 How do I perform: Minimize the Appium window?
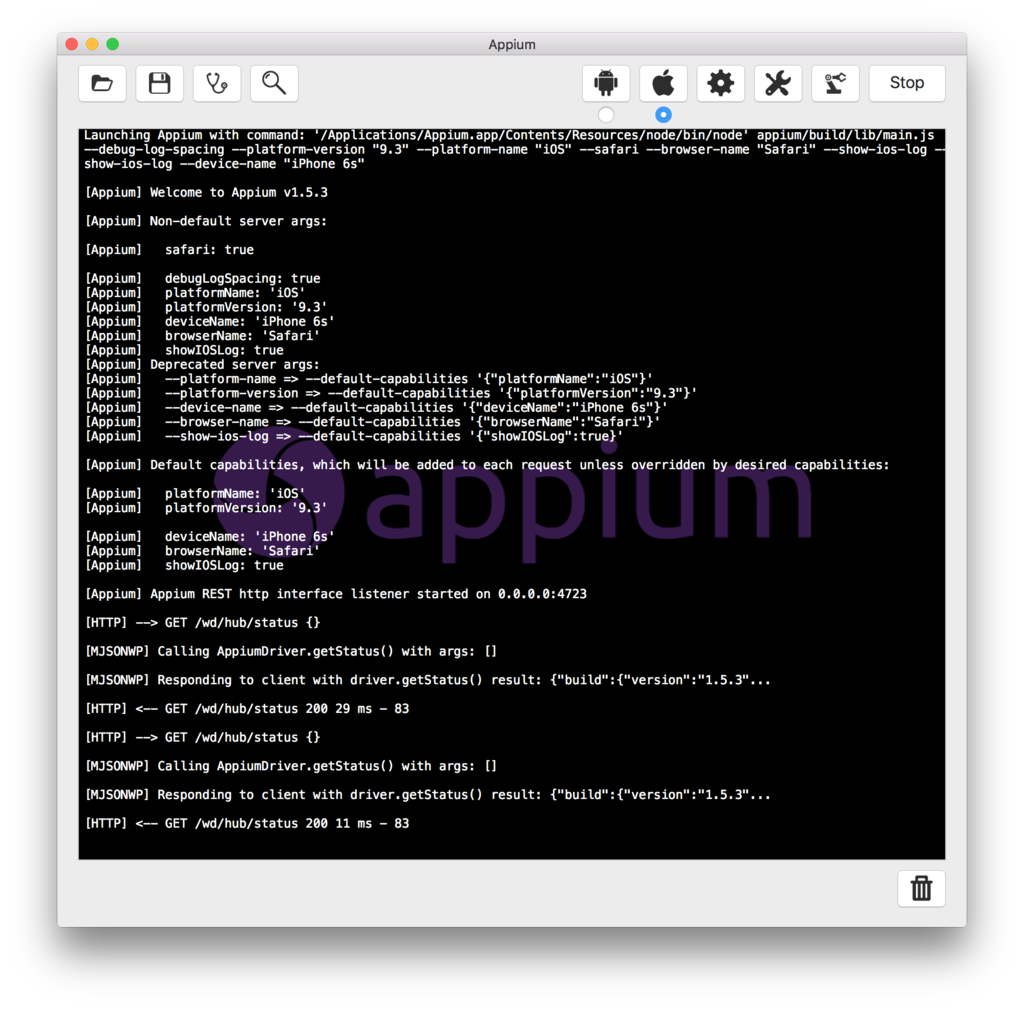click(92, 44)
